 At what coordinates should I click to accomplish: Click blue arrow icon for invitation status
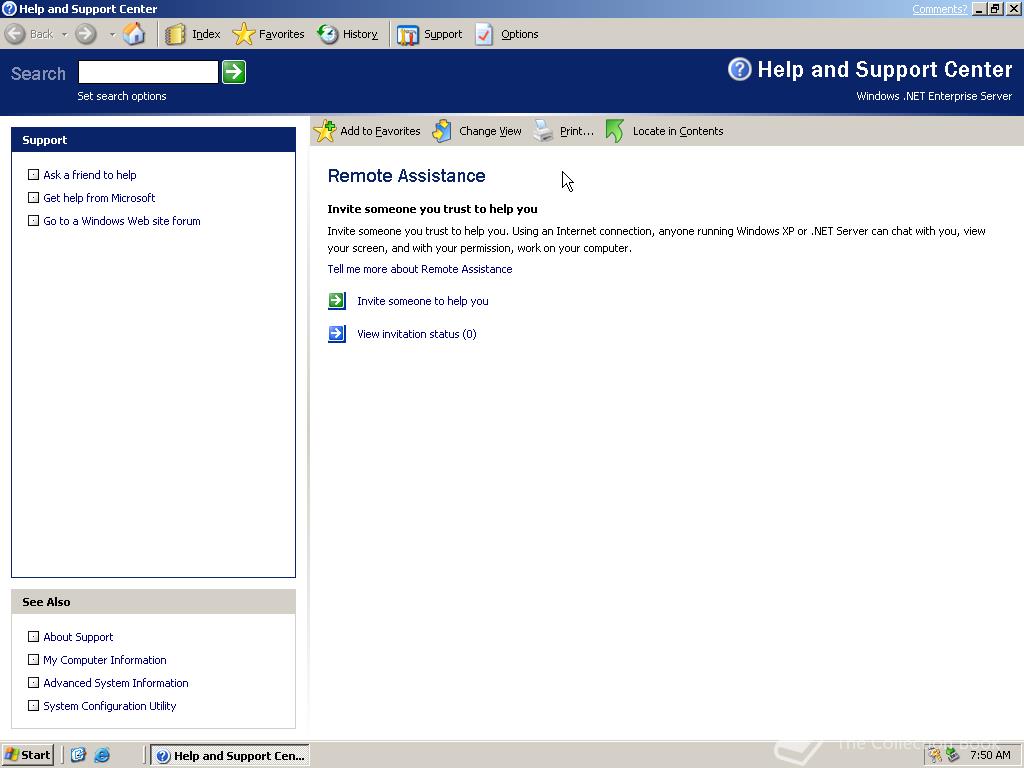point(337,334)
